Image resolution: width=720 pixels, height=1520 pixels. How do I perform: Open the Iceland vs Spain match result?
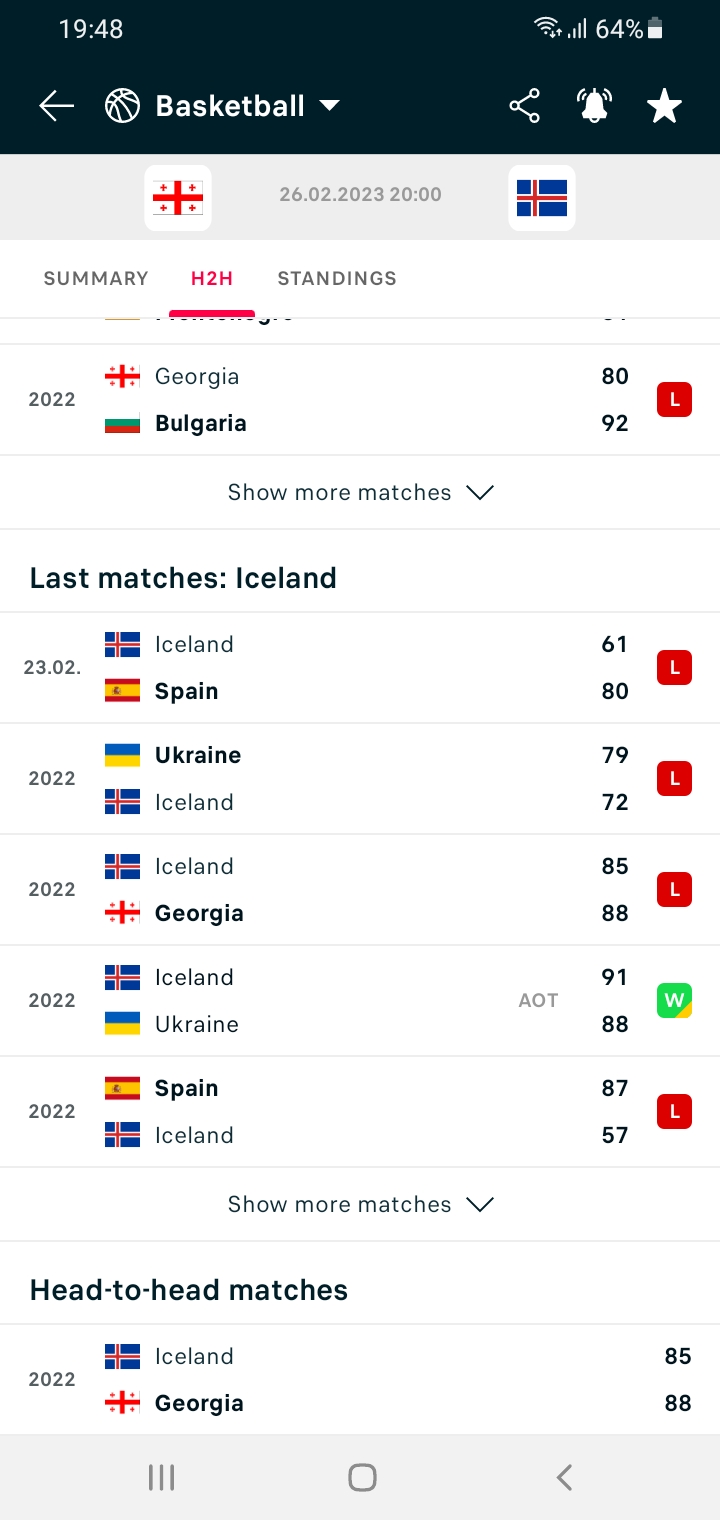pos(360,667)
